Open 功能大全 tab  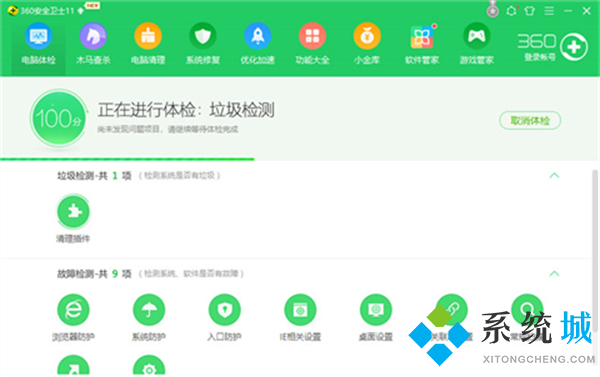312,44
